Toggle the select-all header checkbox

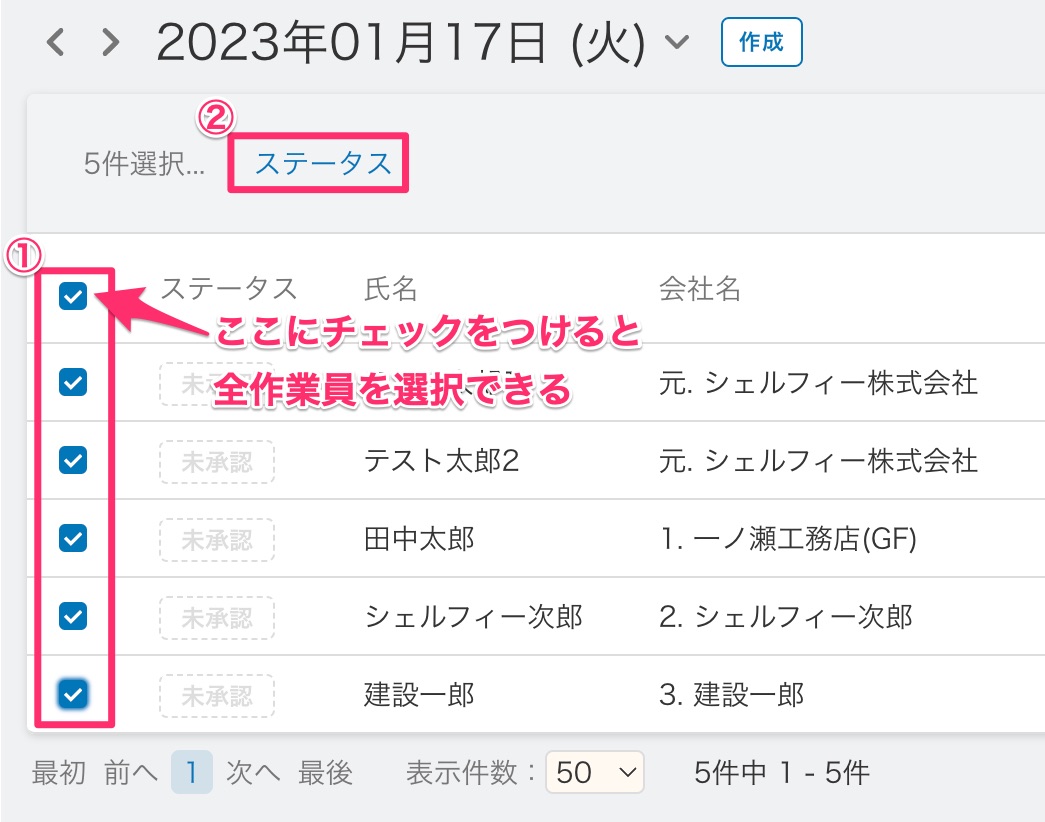point(73,295)
